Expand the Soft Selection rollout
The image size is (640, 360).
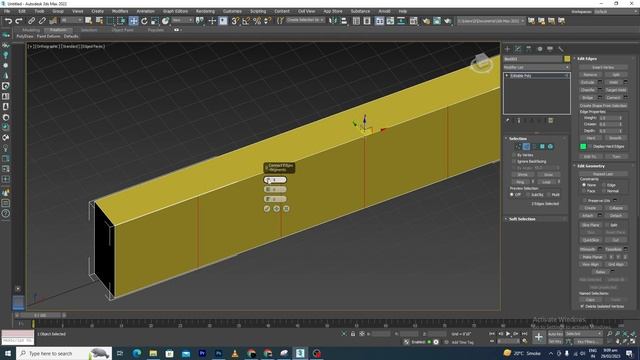pos(522,219)
